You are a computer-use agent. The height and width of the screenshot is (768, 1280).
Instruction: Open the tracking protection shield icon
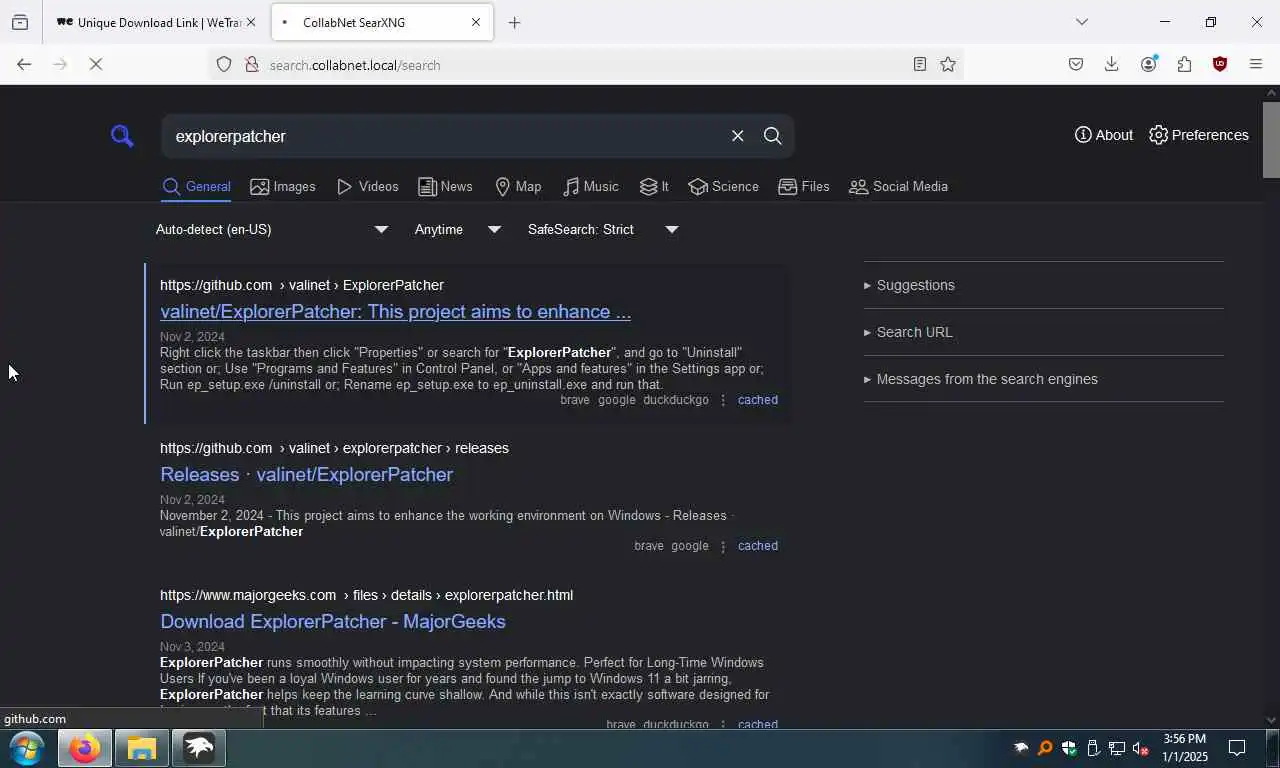(224, 65)
